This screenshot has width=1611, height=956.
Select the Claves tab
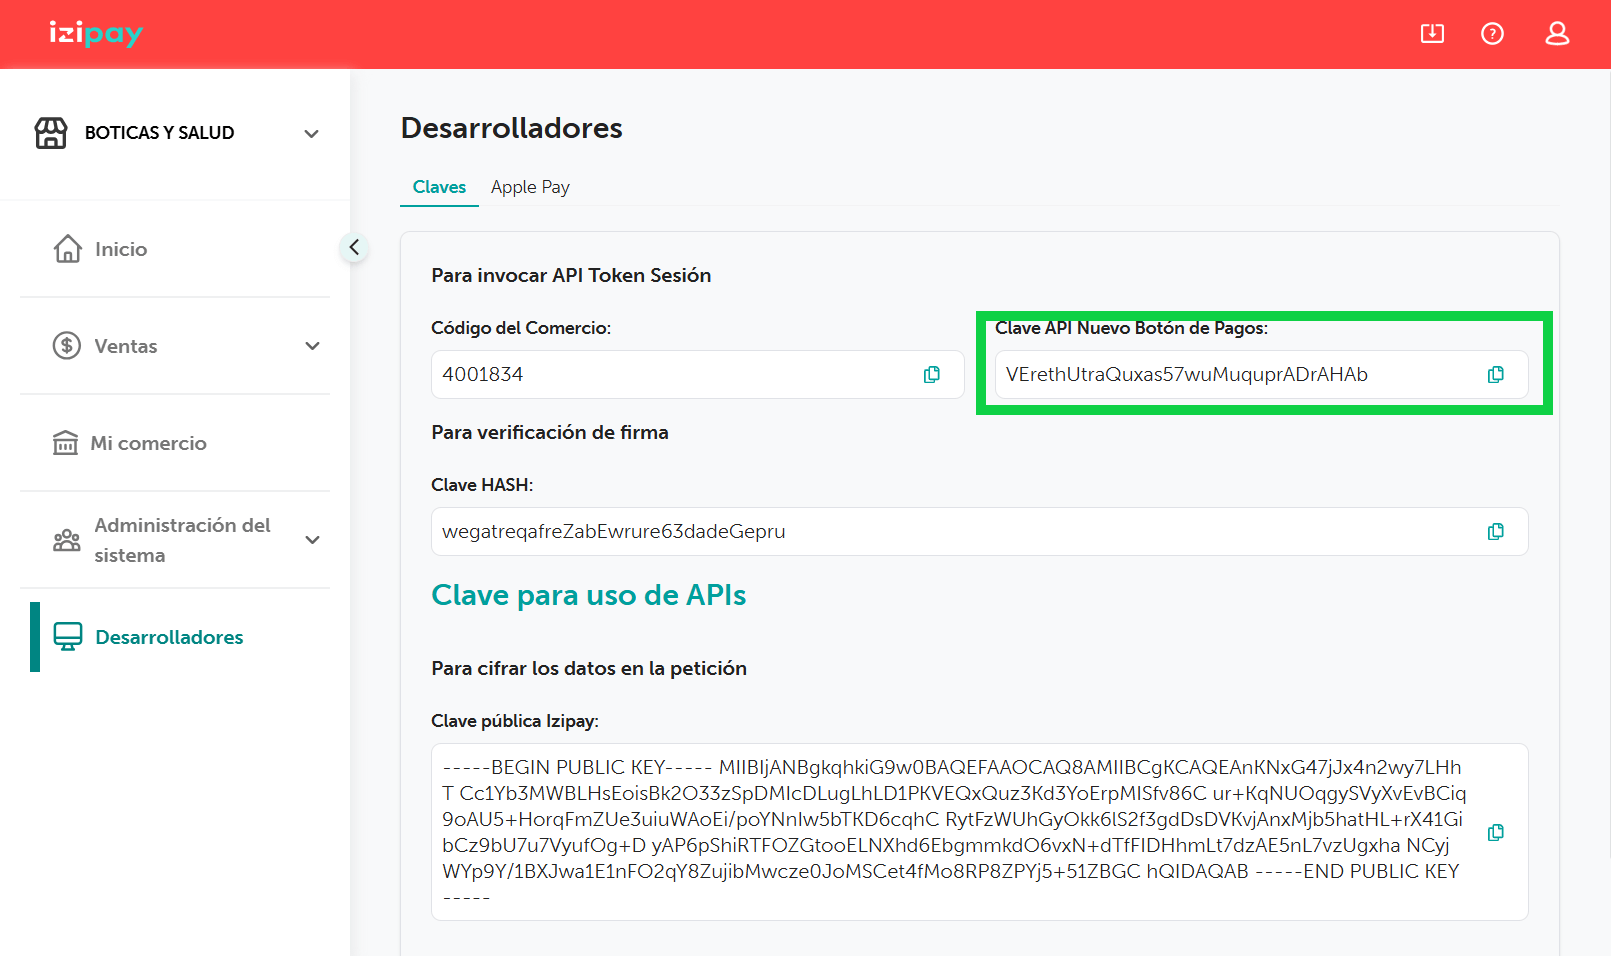pos(439,187)
